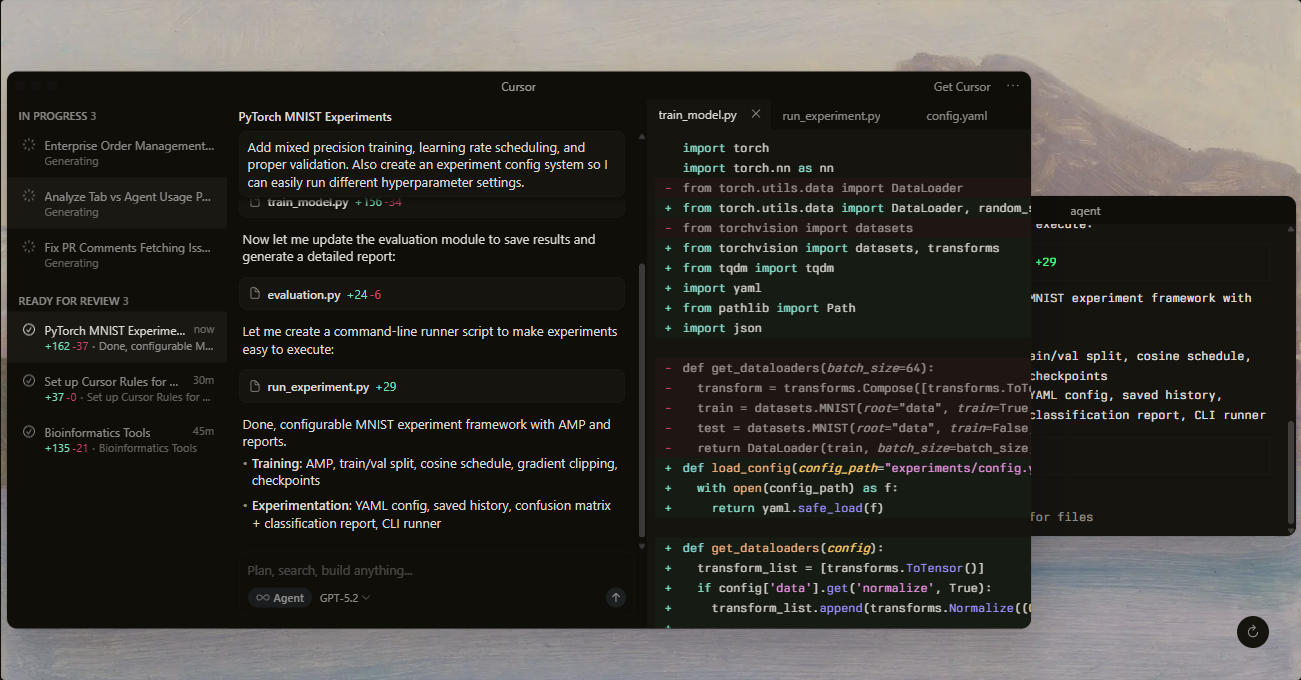Click the Get Cursor link
The image size is (1301, 680).
[961, 87]
